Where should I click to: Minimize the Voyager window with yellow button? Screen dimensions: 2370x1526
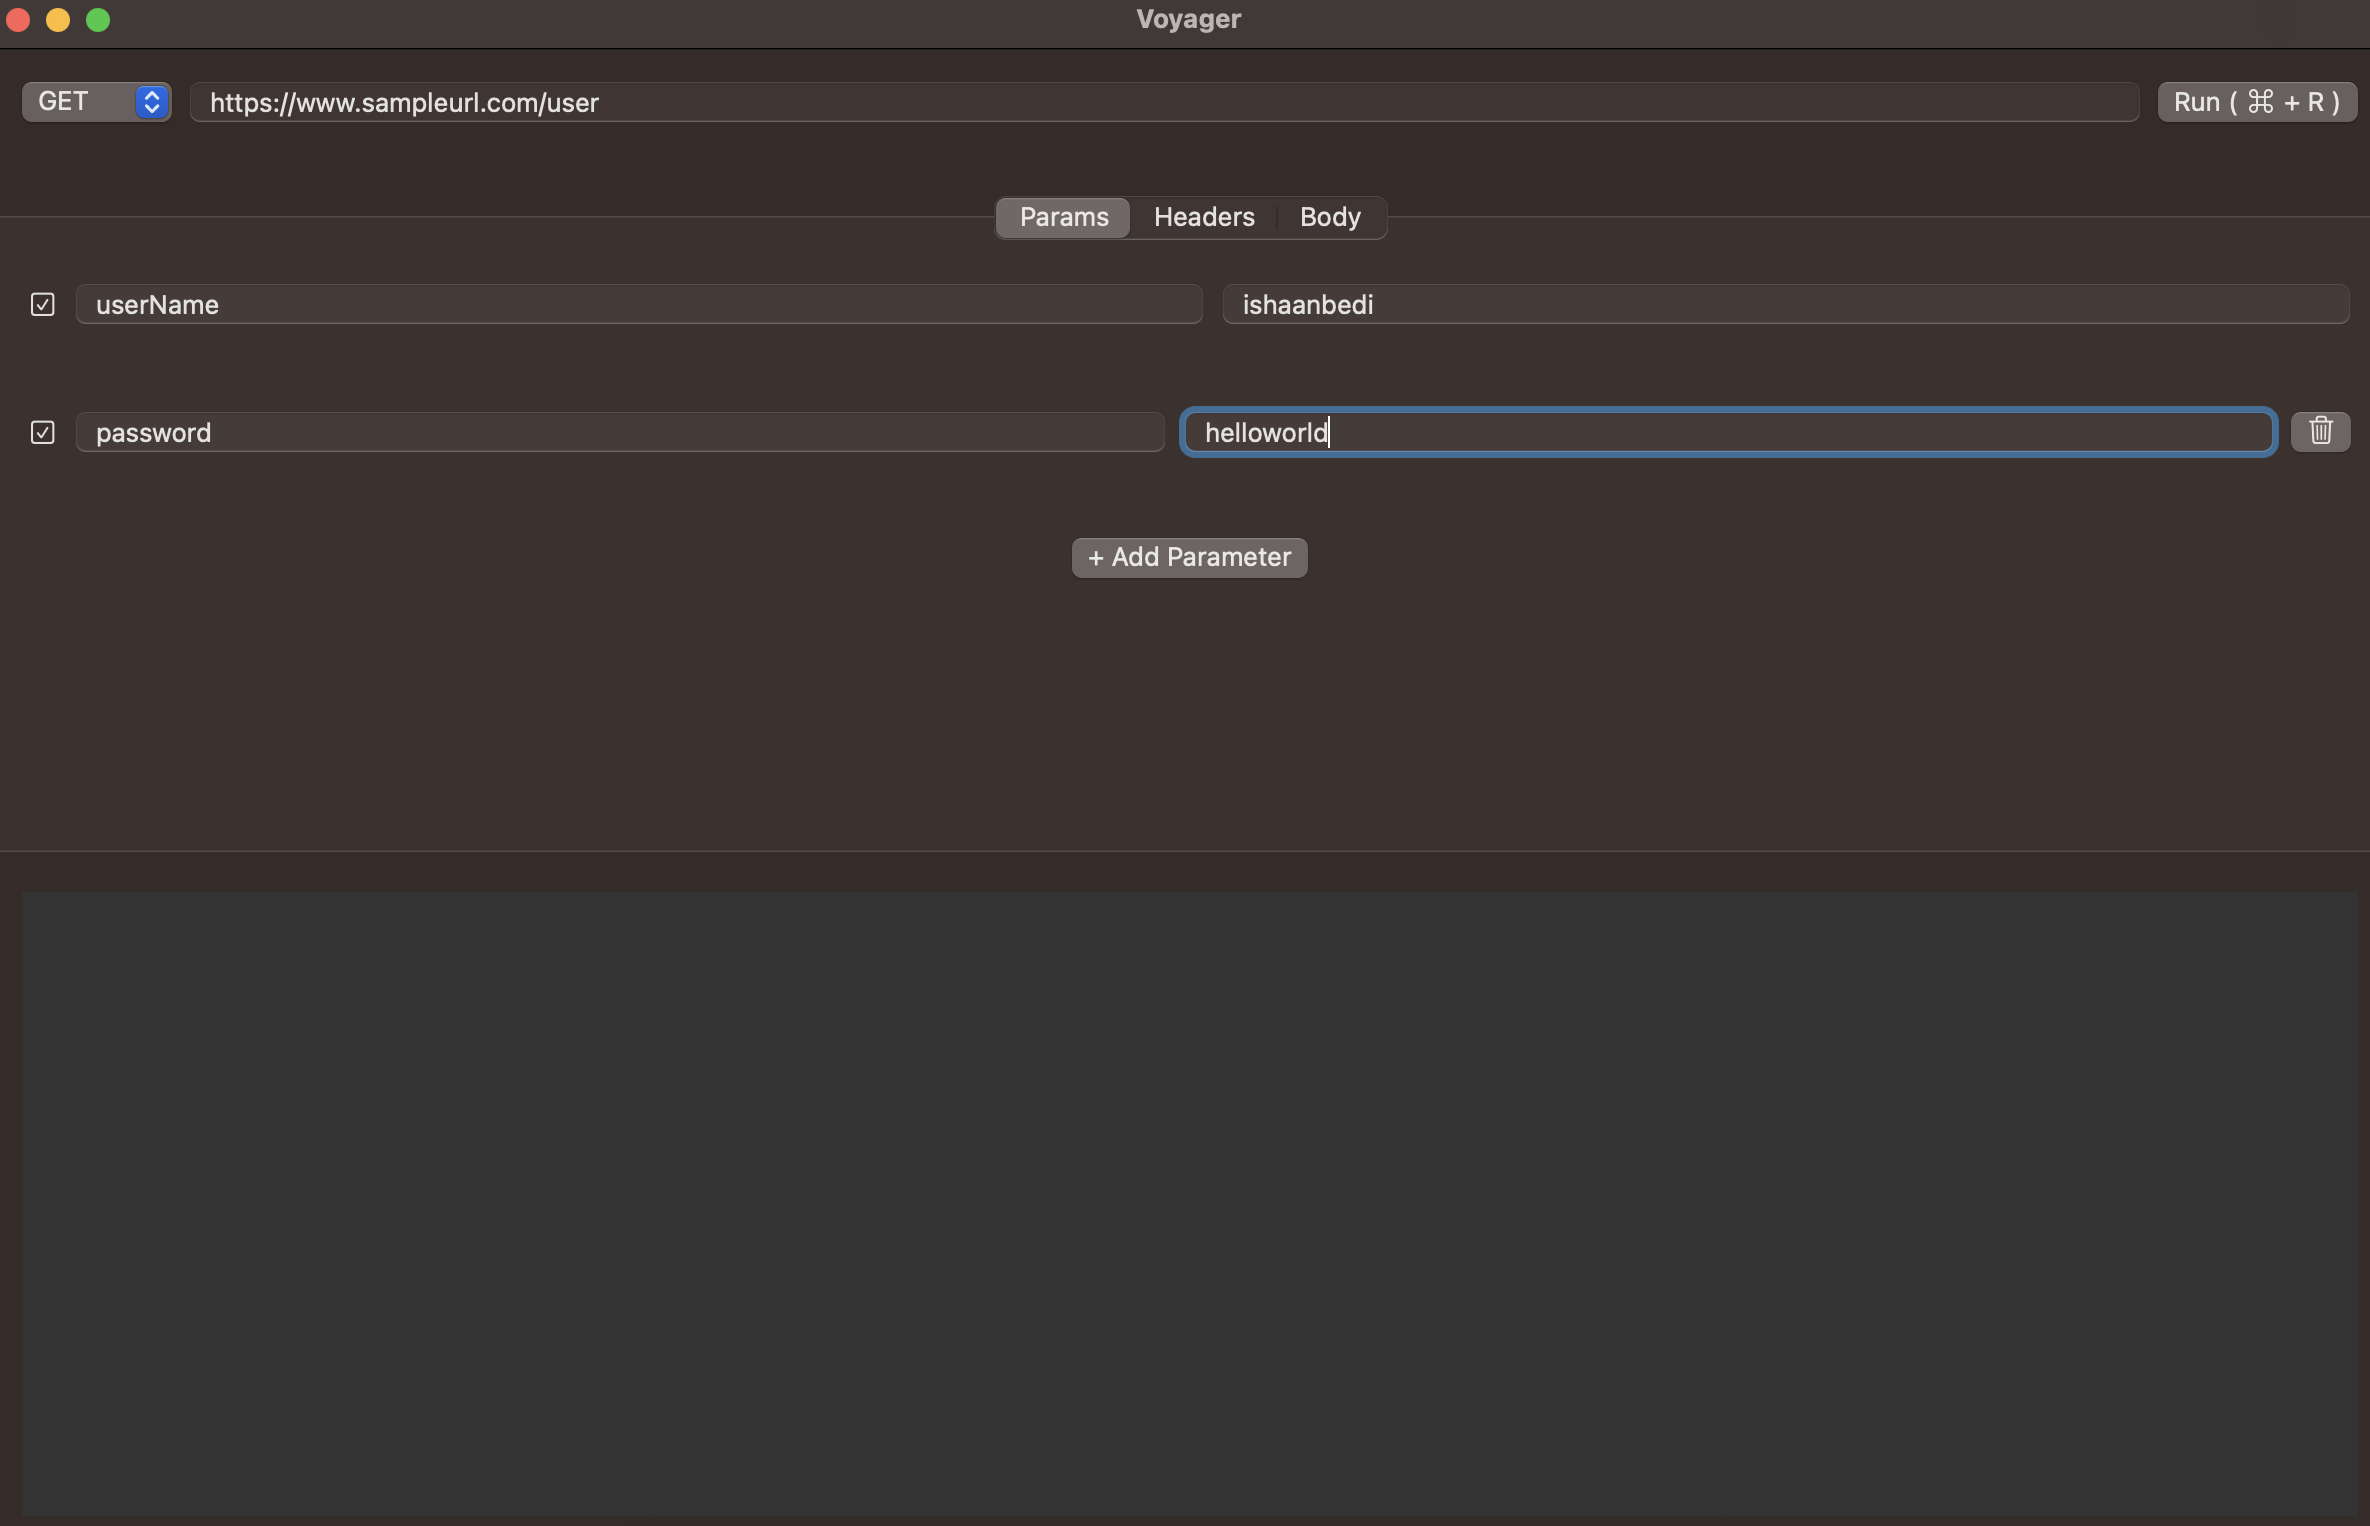pyautogui.click(x=58, y=20)
